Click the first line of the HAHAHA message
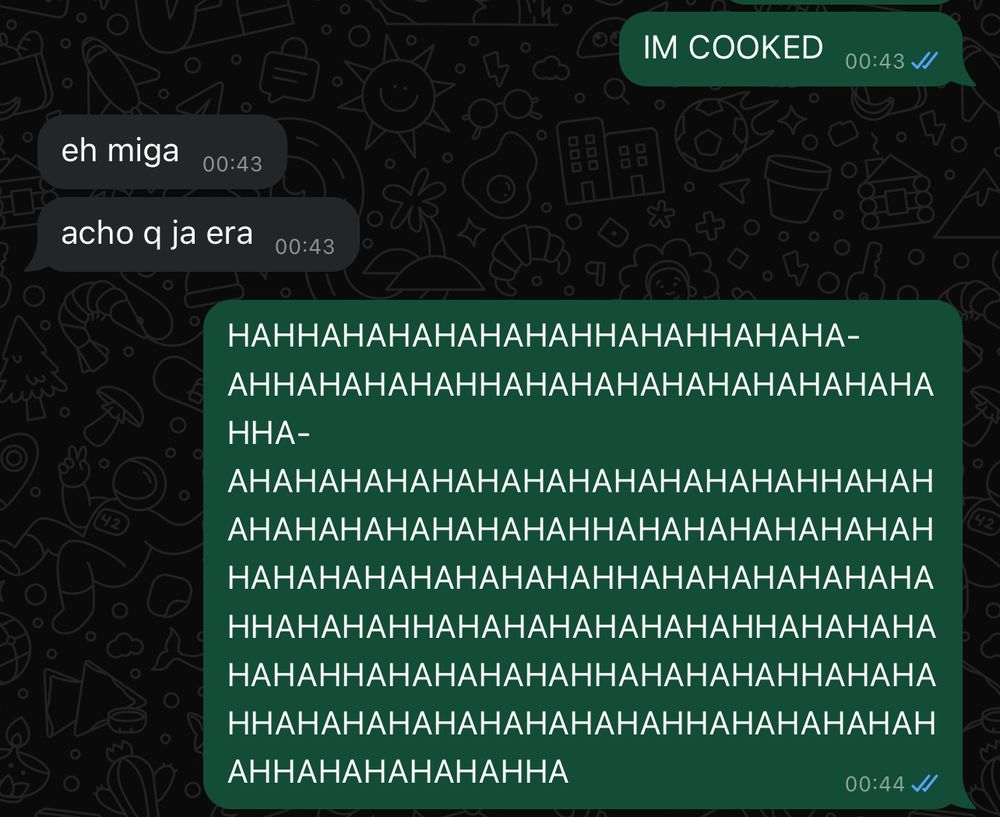The height and width of the screenshot is (817, 1000). coord(543,336)
